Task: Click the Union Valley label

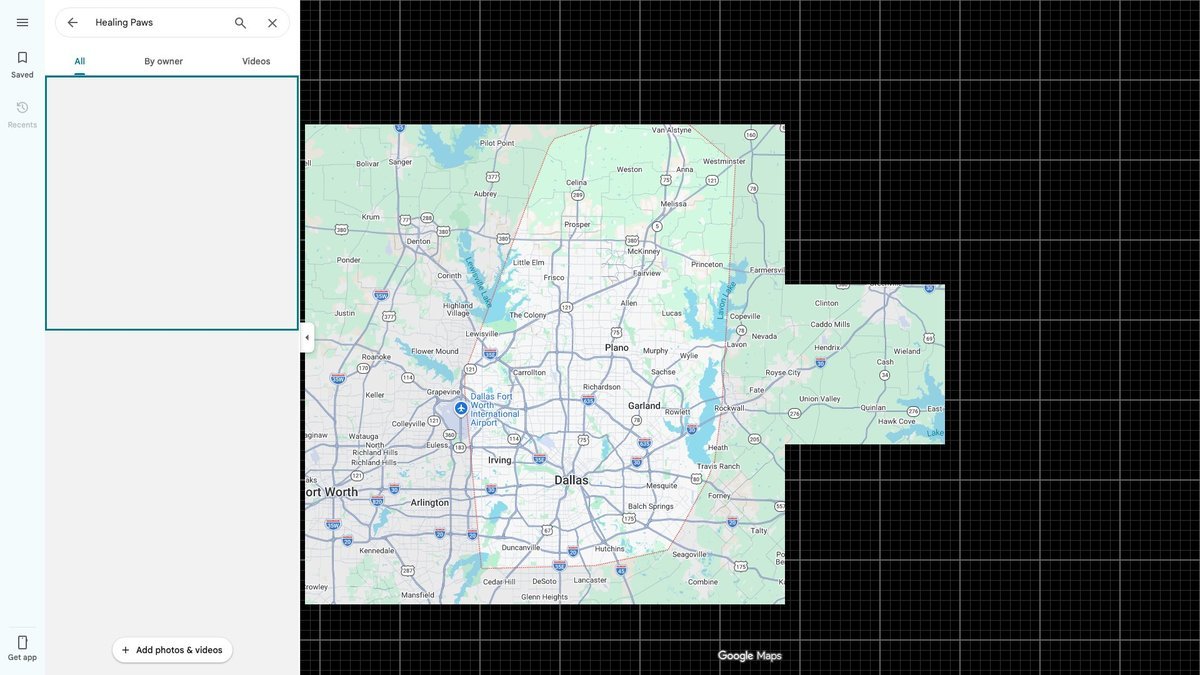Action: [x=820, y=399]
